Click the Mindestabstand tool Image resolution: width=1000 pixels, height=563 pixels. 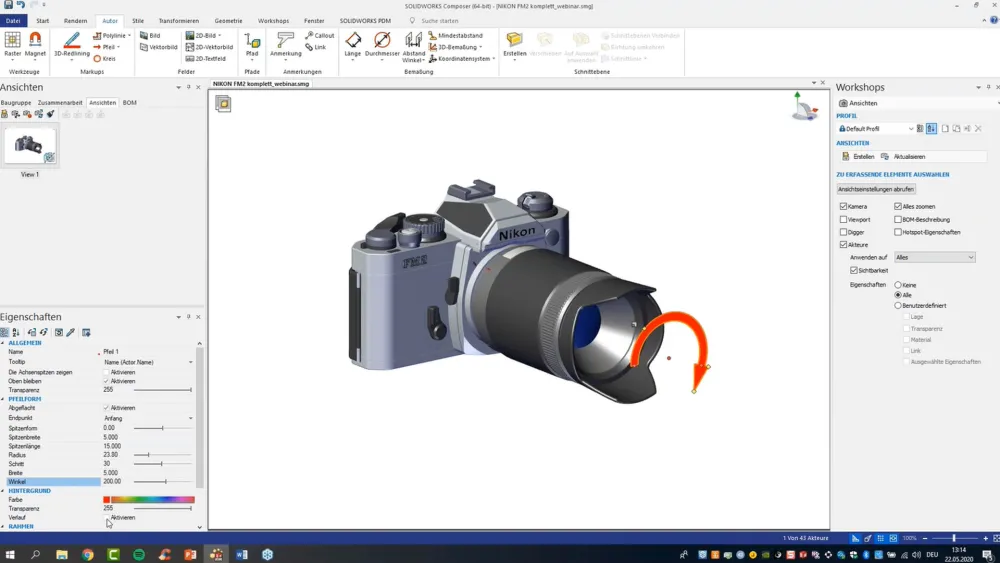click(456, 36)
